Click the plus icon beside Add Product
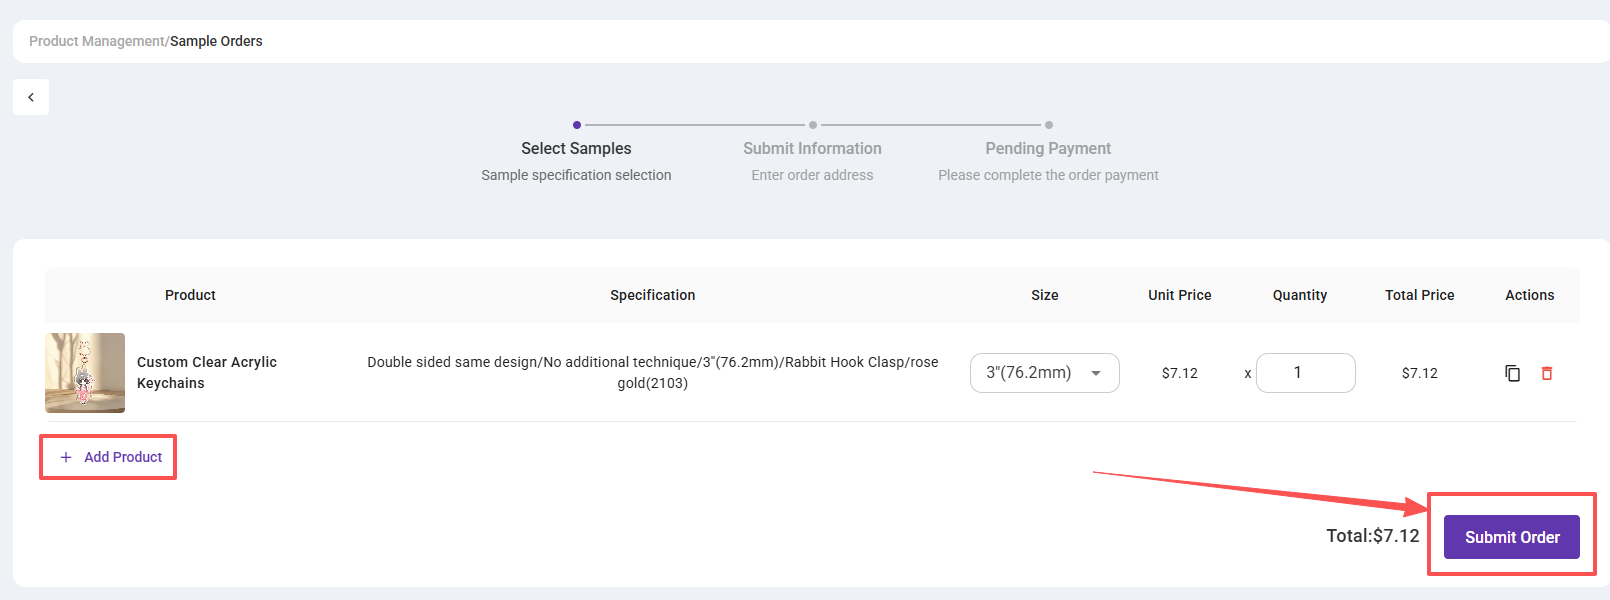This screenshot has height=600, width=1610. [66, 457]
